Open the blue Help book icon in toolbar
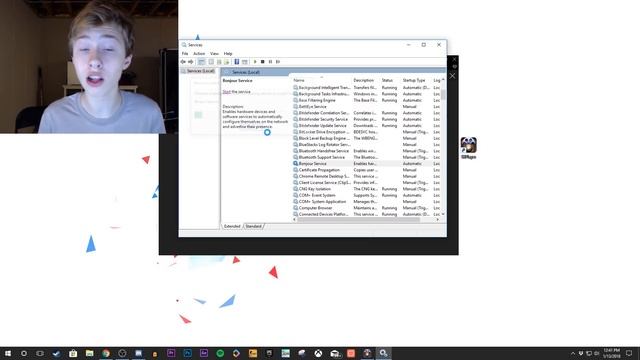This screenshot has height=360, width=640. pos(236,62)
